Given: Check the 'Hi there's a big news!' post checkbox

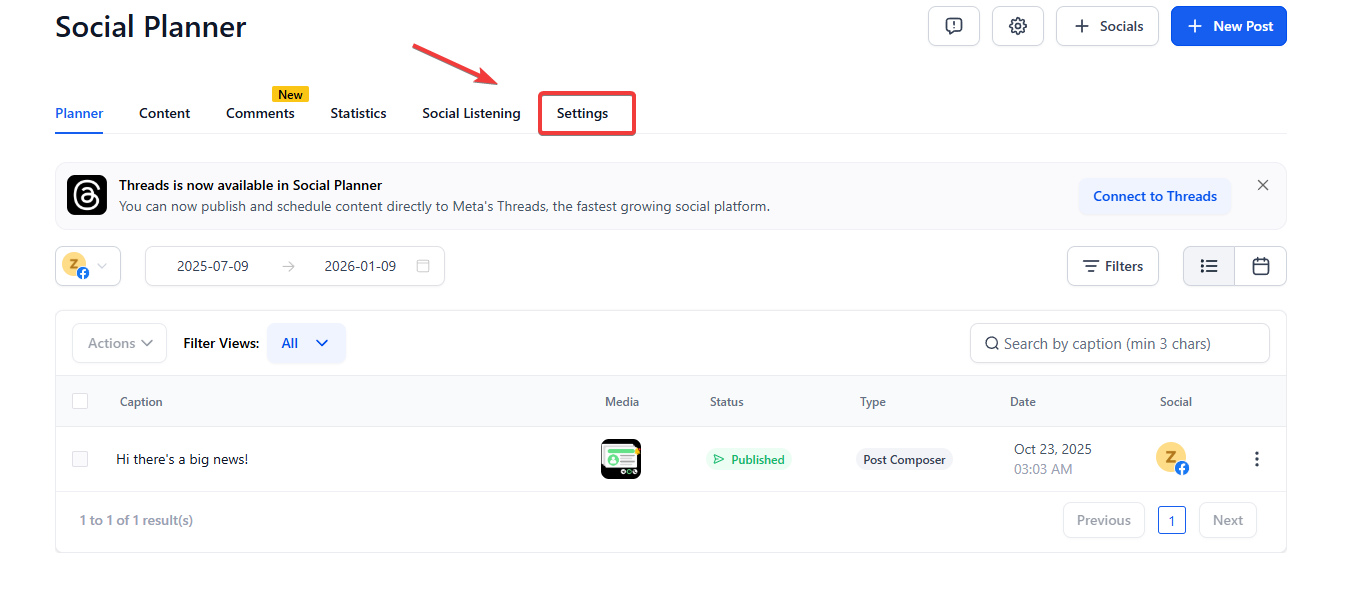Looking at the screenshot, I should point(80,459).
